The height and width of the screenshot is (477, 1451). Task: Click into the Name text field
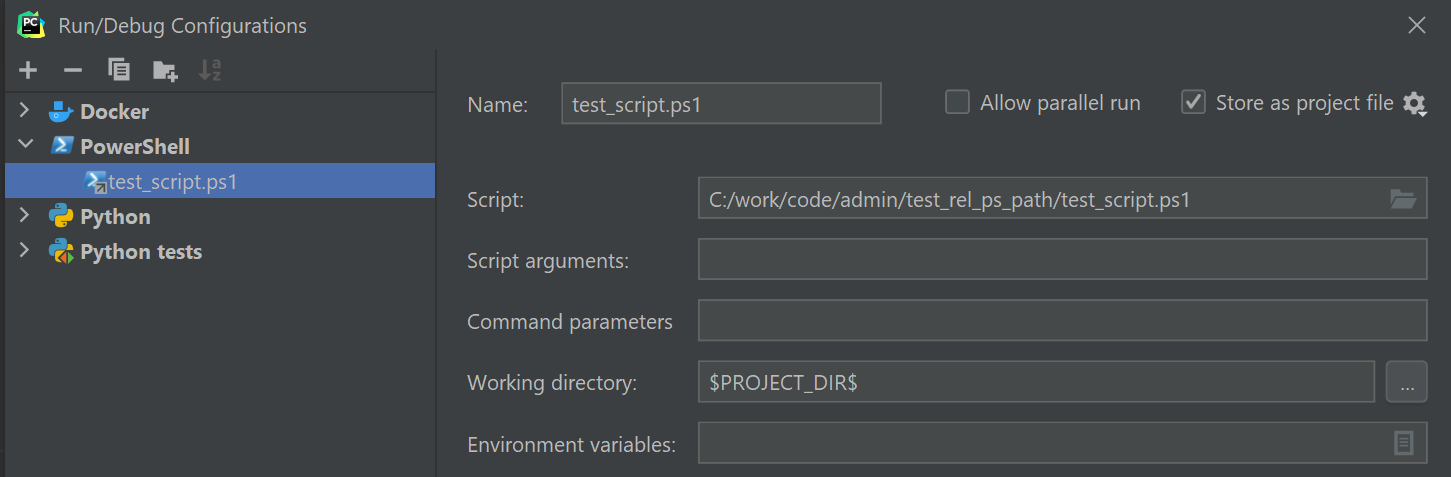pos(721,103)
